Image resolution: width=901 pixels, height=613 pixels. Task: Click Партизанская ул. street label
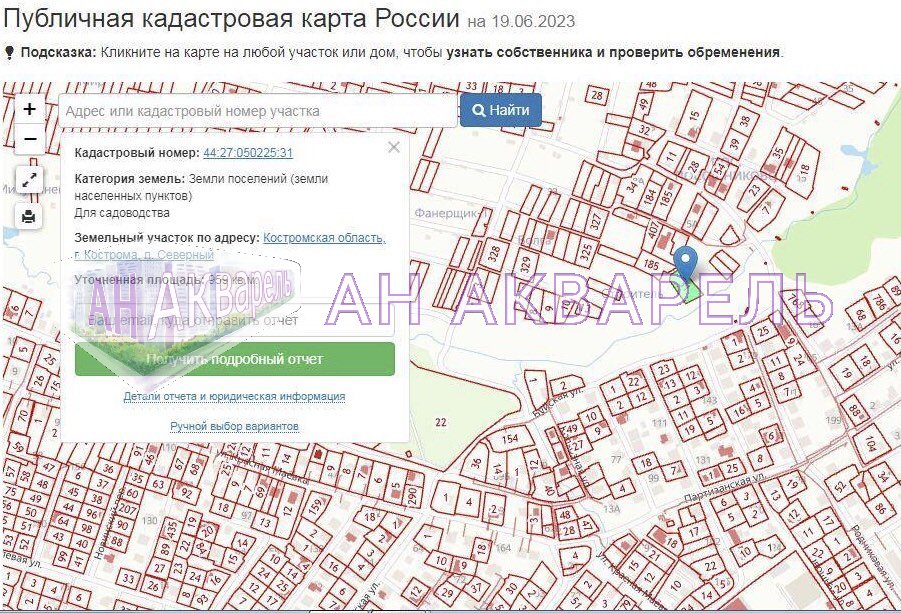point(725,488)
